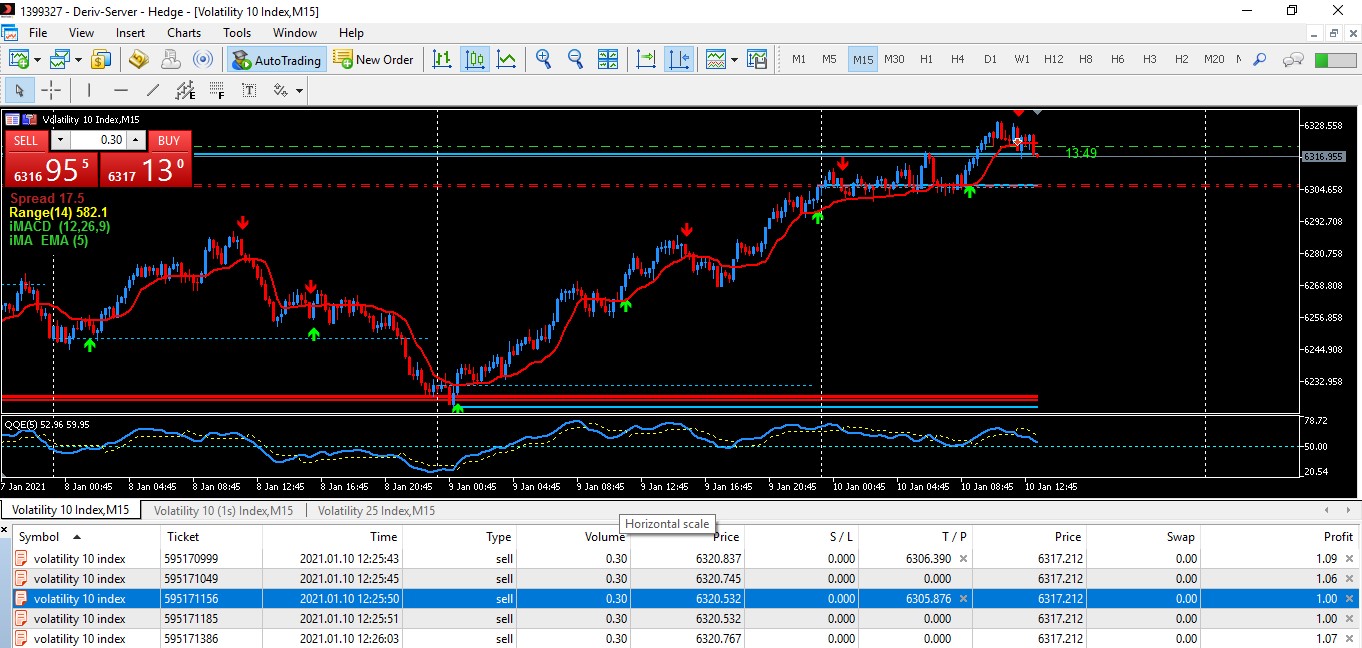Select the crosshair cursor tool
Image resolution: width=1362 pixels, height=648 pixels.
[51, 91]
